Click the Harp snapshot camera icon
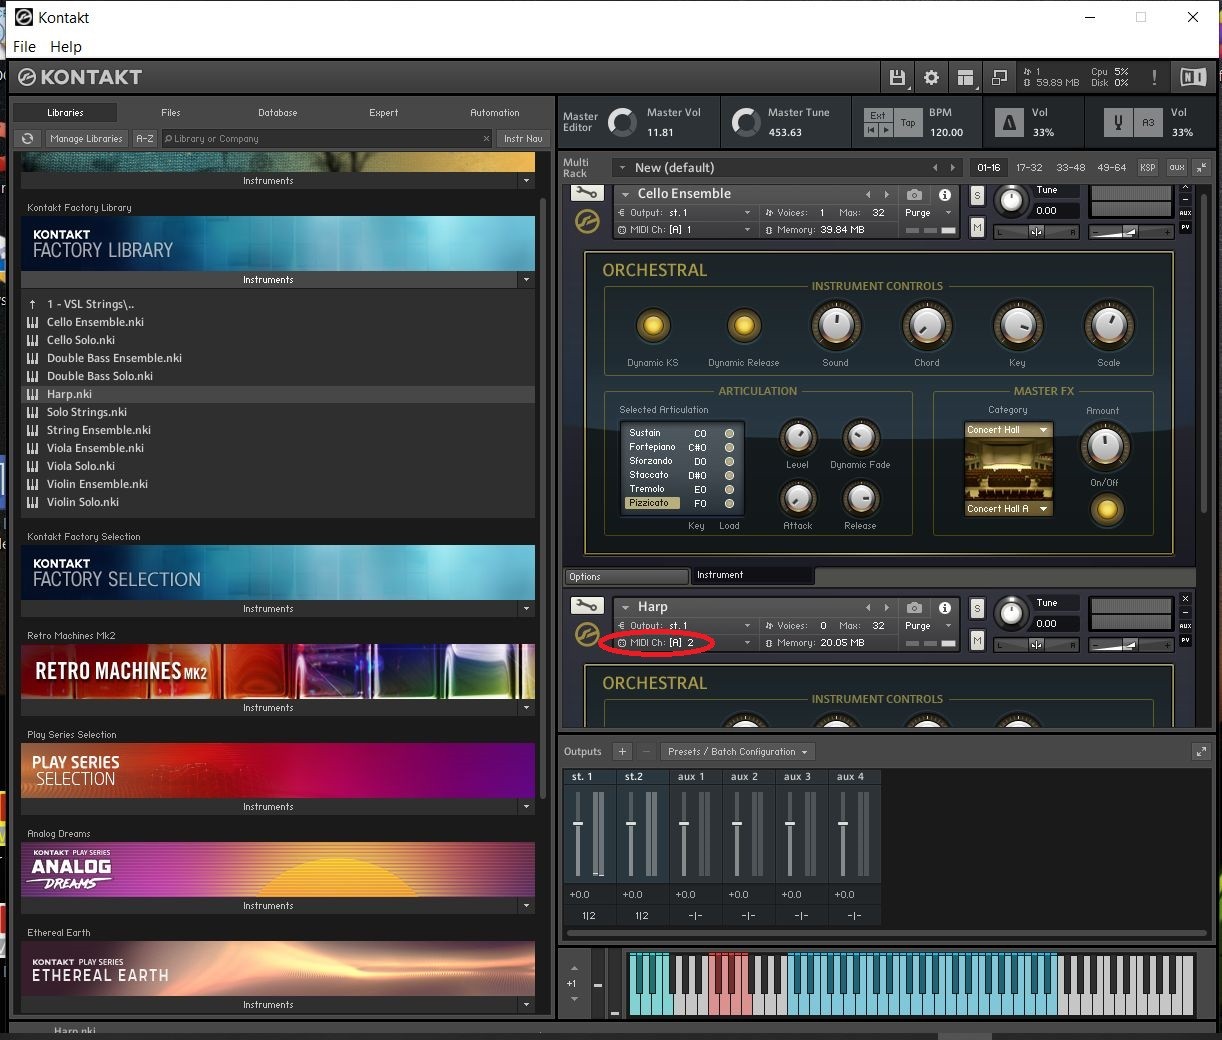The height and width of the screenshot is (1040, 1222). click(914, 607)
